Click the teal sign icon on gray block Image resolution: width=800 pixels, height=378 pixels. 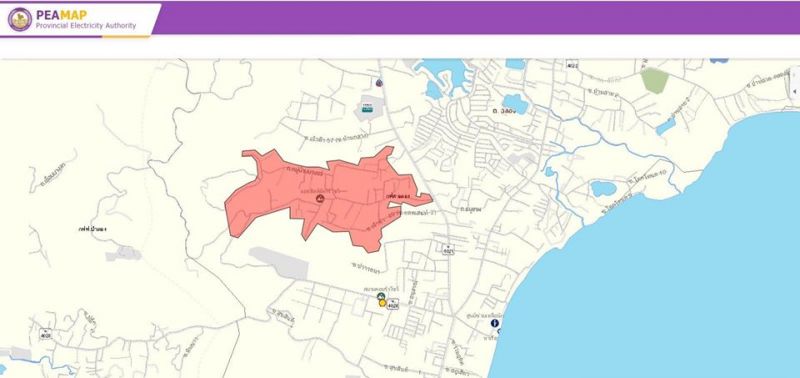tap(367, 108)
